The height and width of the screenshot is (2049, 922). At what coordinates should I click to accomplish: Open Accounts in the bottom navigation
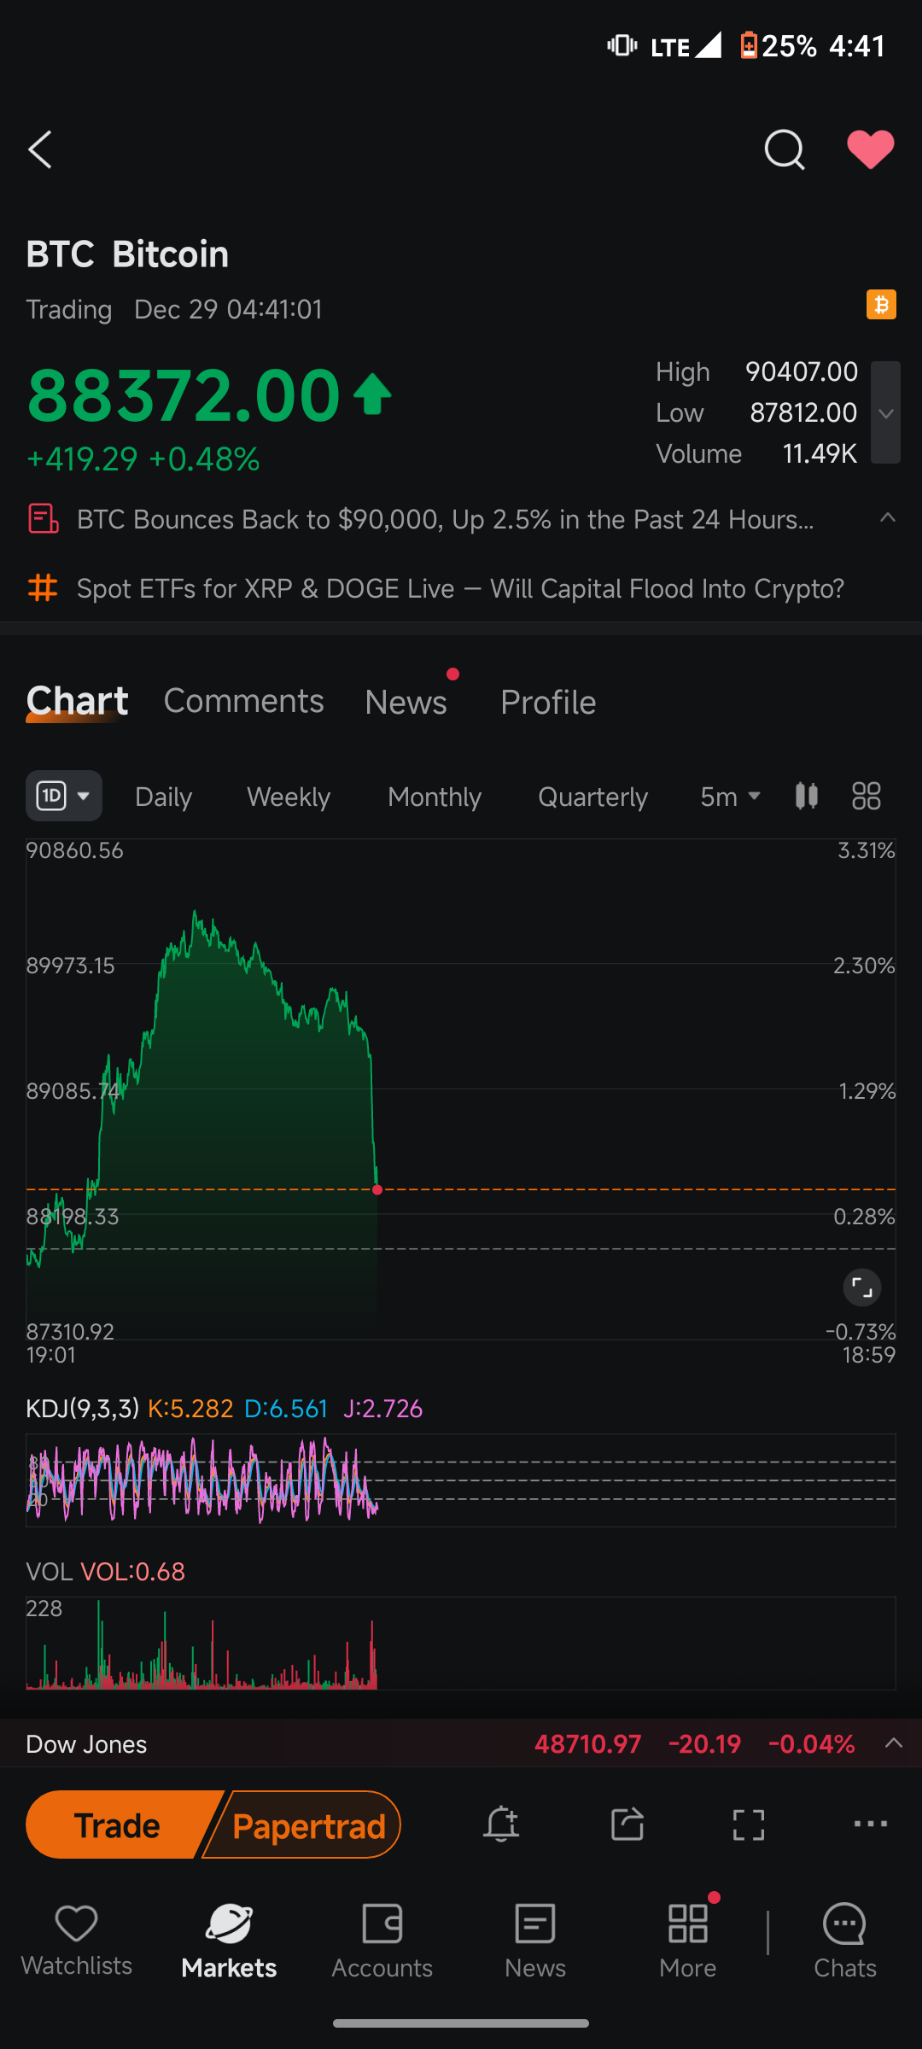click(382, 1940)
